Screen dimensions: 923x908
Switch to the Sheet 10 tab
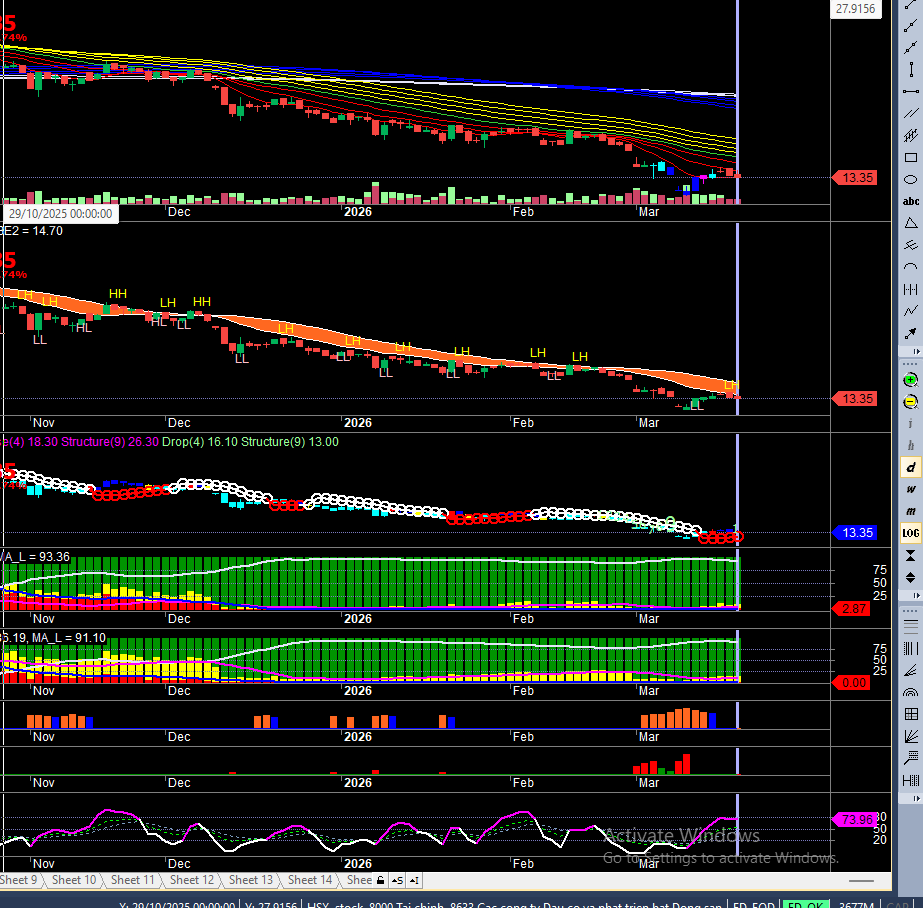[74, 880]
